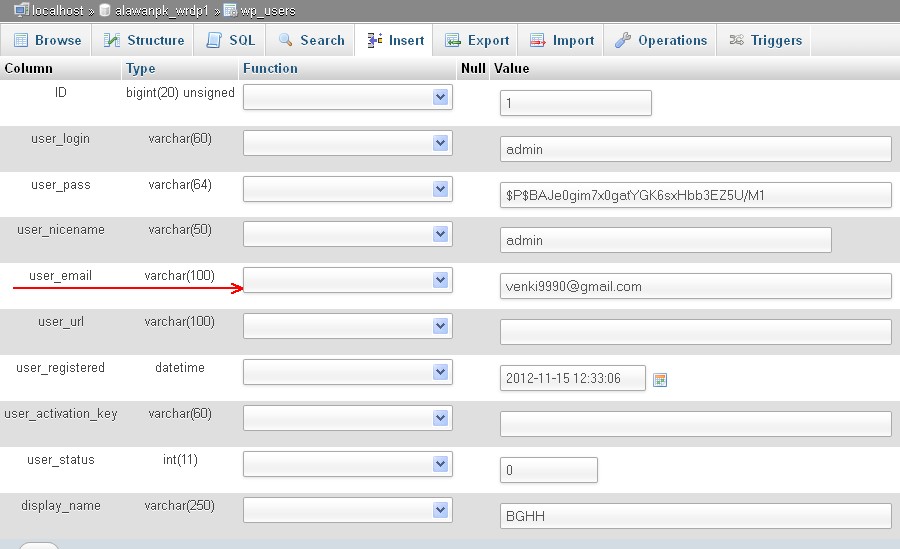Click the user_activation_key column name
900x549 pixels.
(61, 413)
